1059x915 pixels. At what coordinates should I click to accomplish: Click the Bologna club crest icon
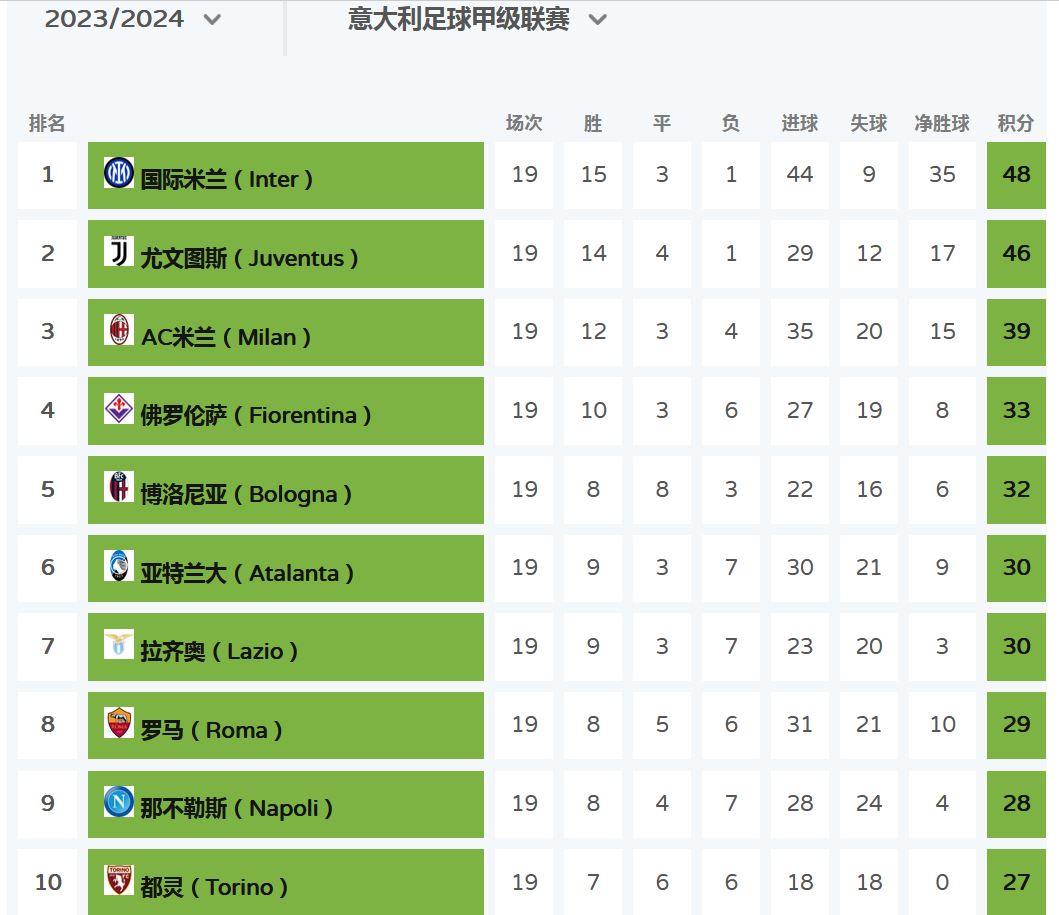[x=119, y=487]
